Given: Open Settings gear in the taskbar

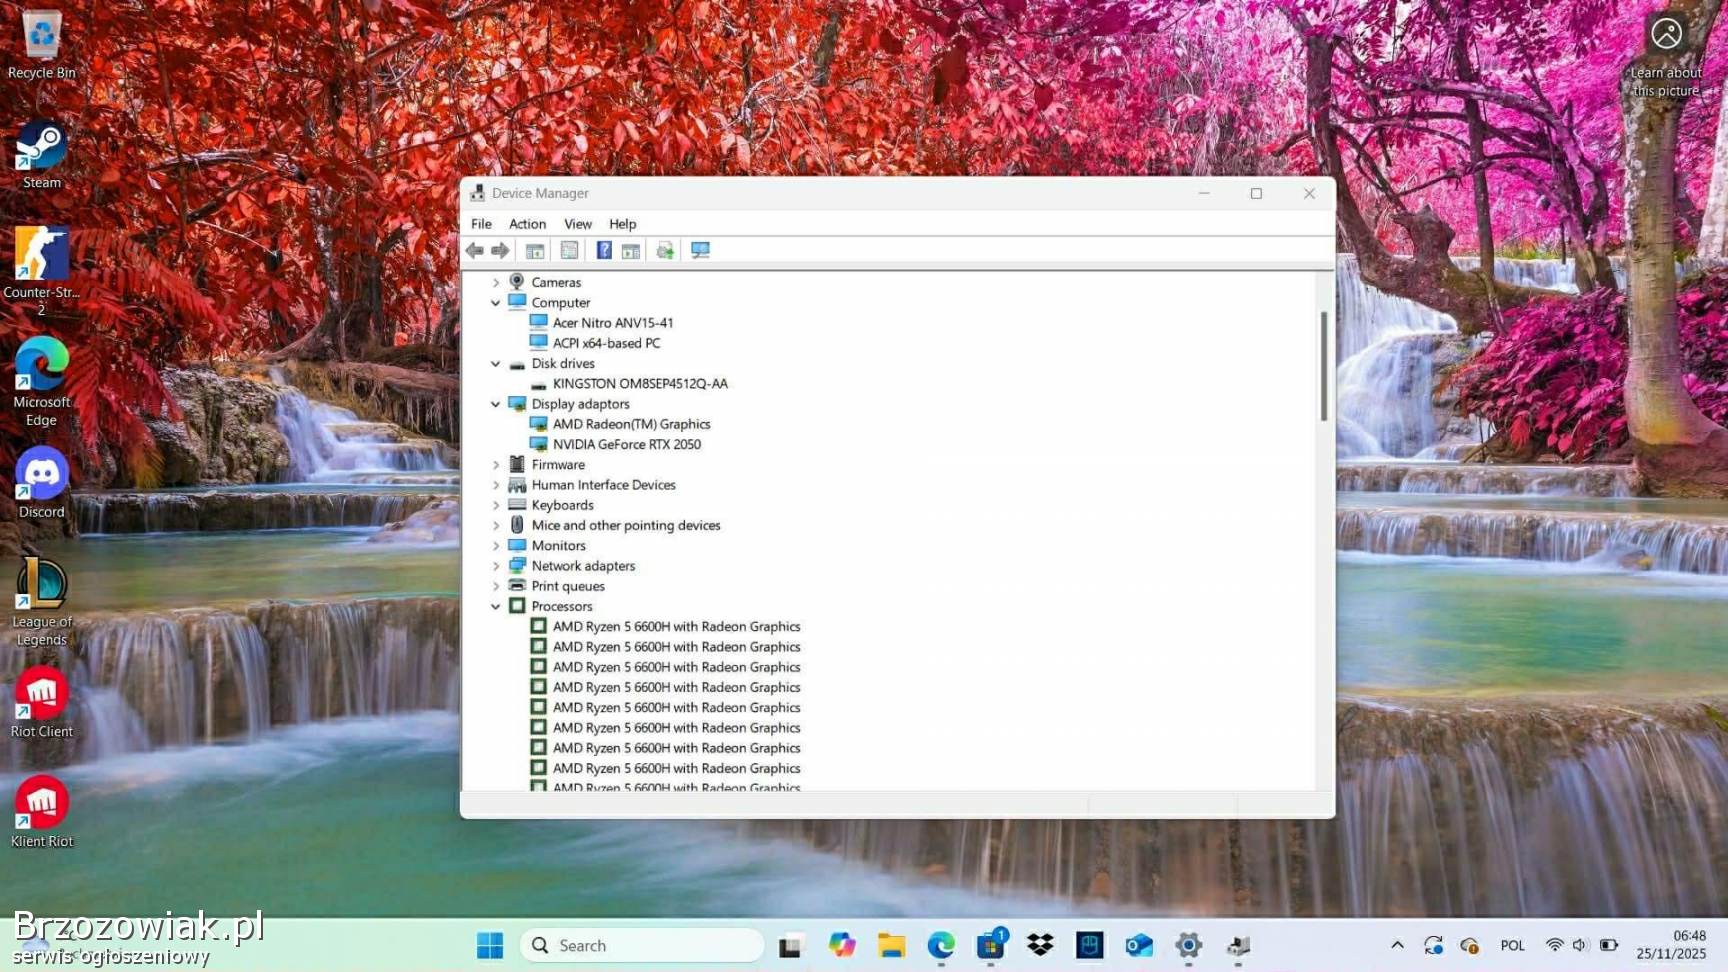Looking at the screenshot, I should coord(1188,945).
